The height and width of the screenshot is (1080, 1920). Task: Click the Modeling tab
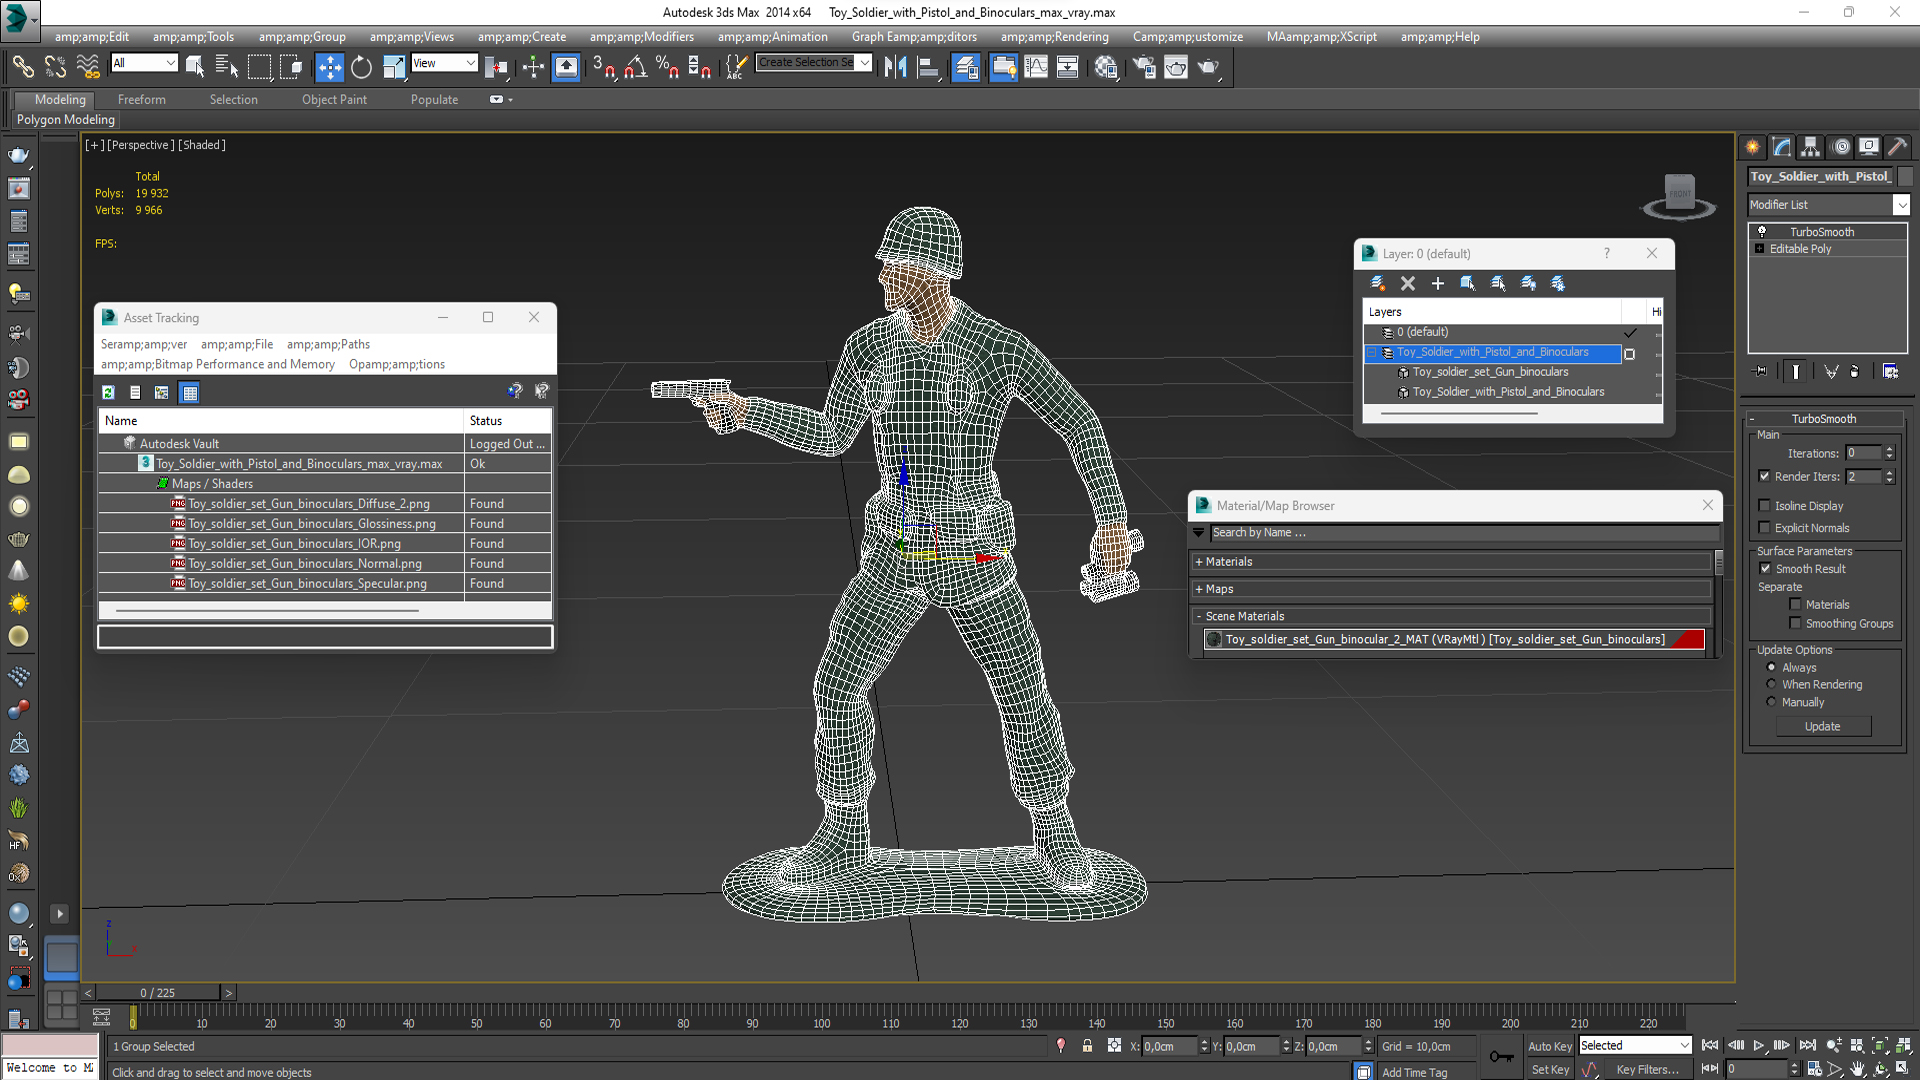point(61,98)
